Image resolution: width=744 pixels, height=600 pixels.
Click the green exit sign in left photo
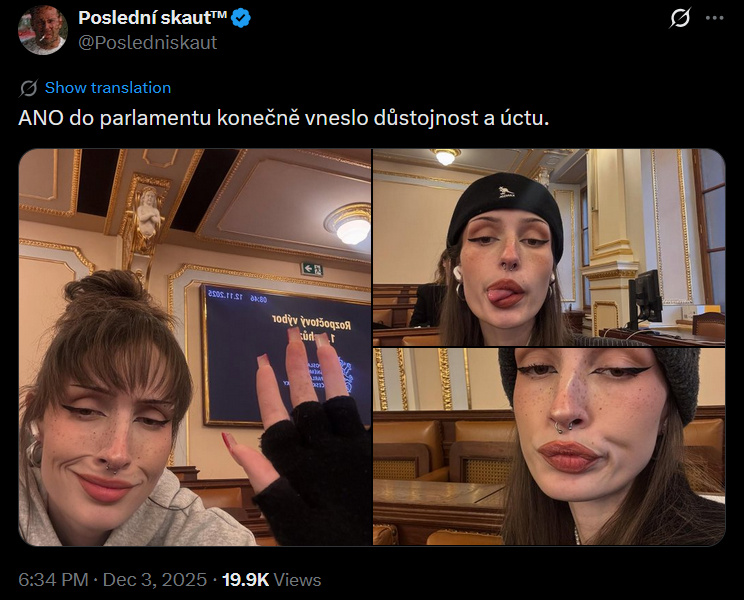point(312,269)
